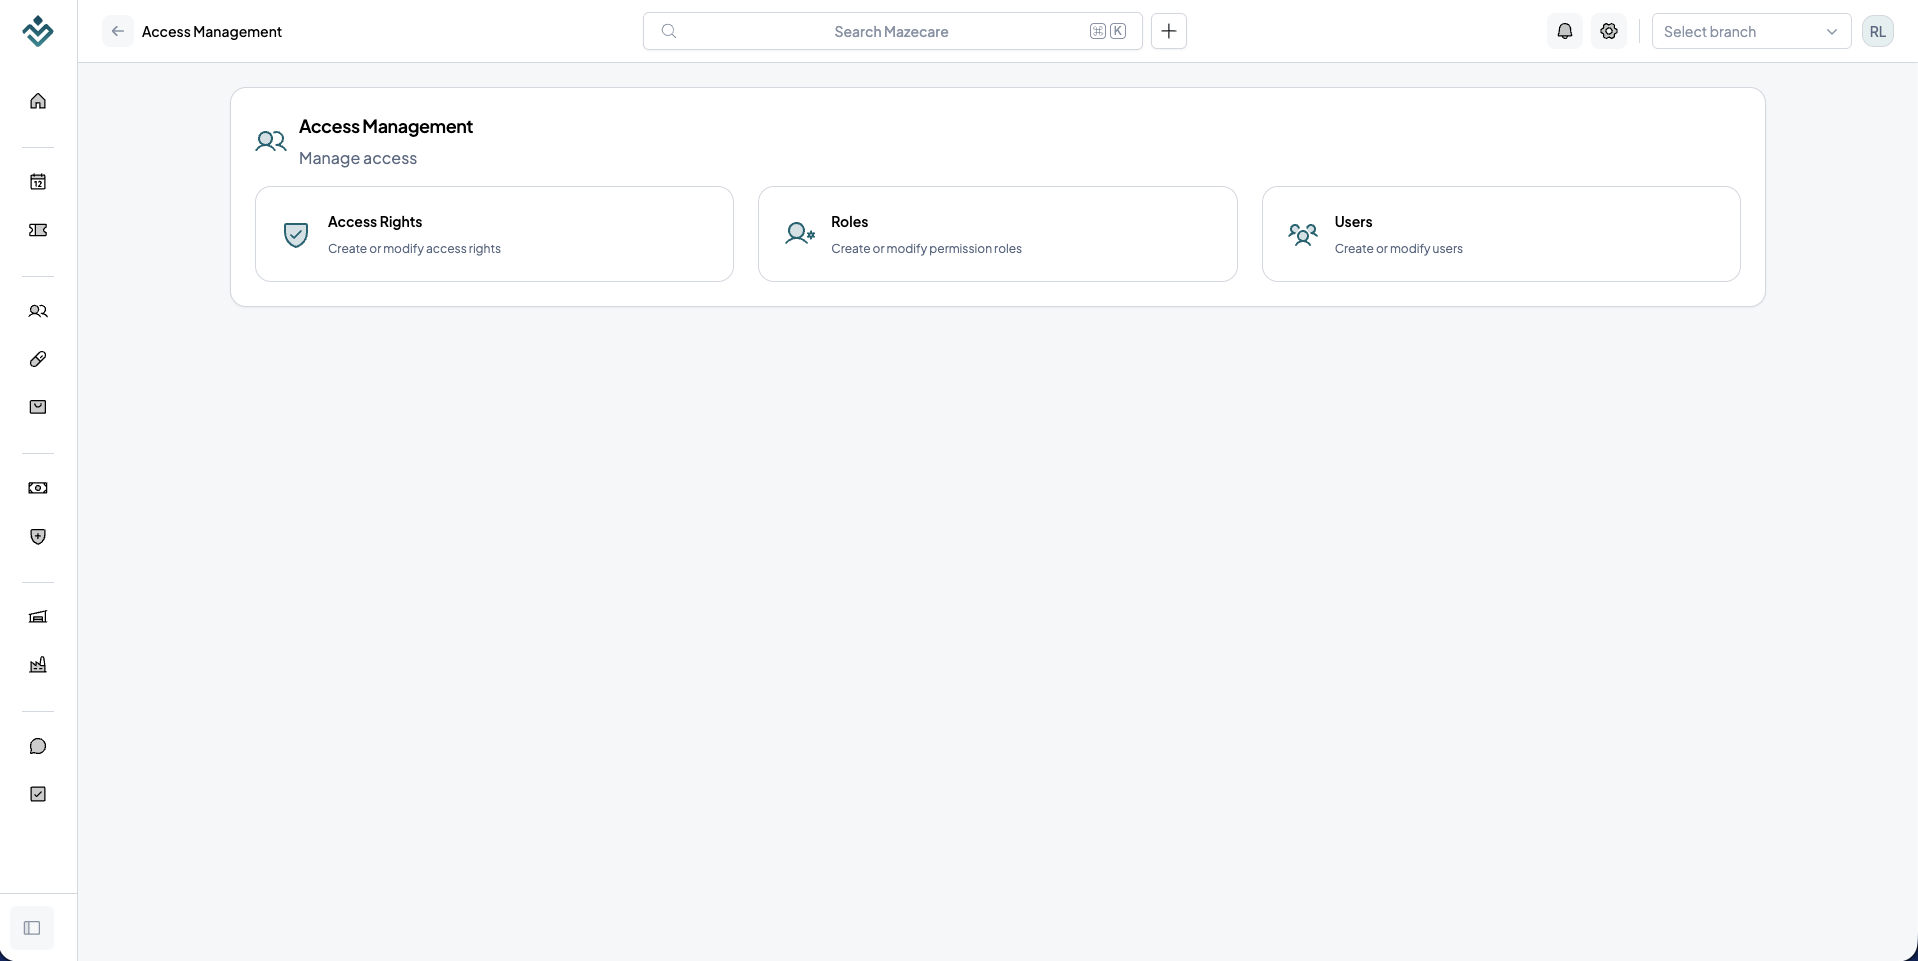
Task: Click the plus create button
Action: (x=1169, y=31)
